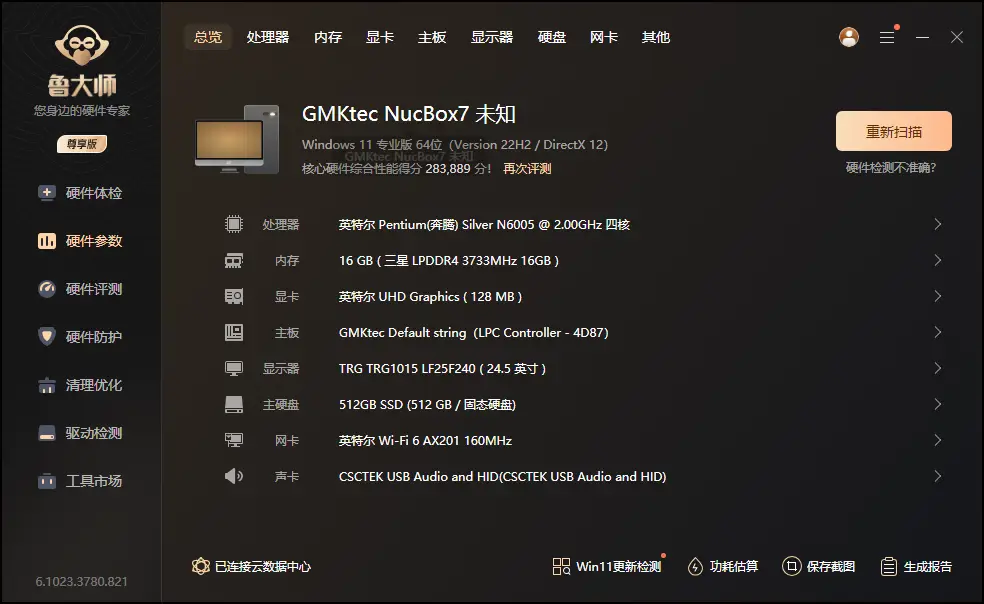Expand the 处理器 row chevron

tap(938, 224)
